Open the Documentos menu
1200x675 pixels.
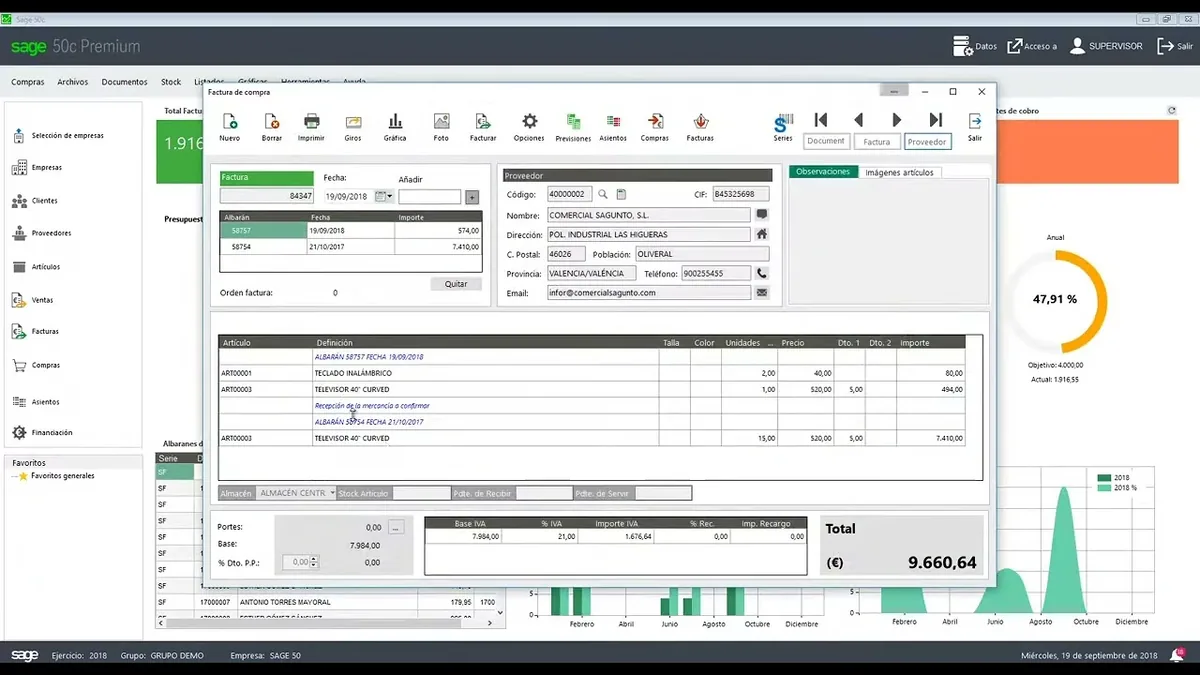click(125, 82)
